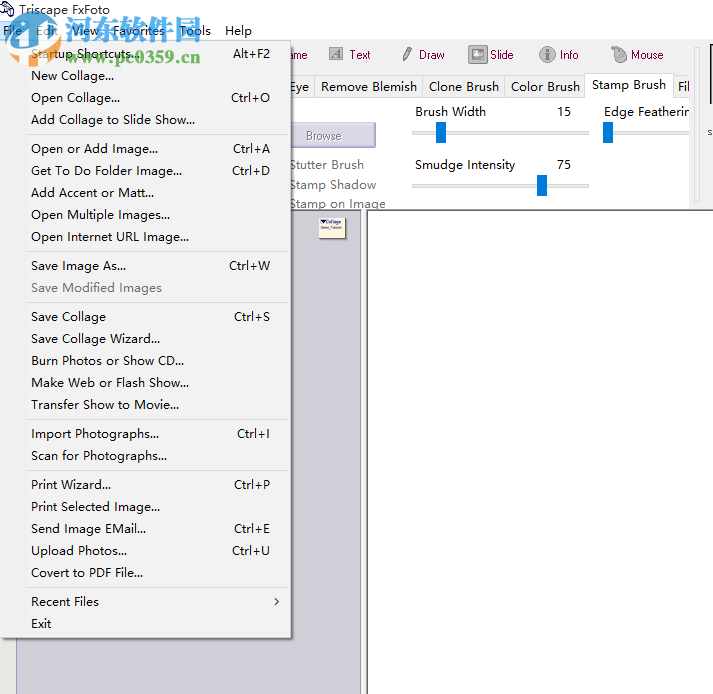Switch to the Remove Blemish tab
The height and width of the screenshot is (694, 713).
(369, 86)
